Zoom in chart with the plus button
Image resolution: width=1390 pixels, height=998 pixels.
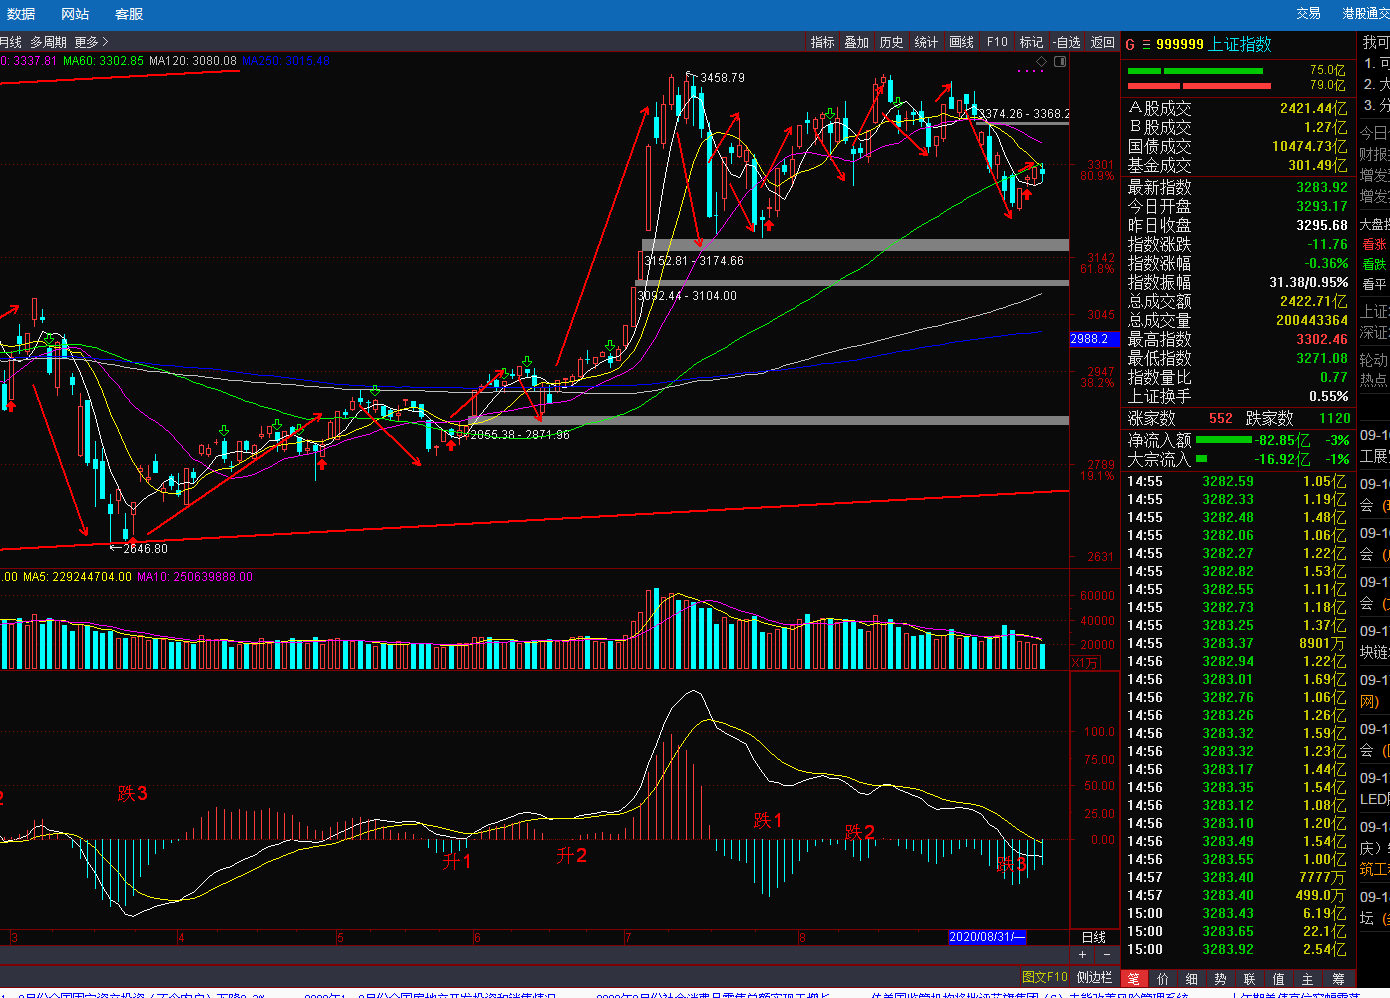click(x=1082, y=954)
